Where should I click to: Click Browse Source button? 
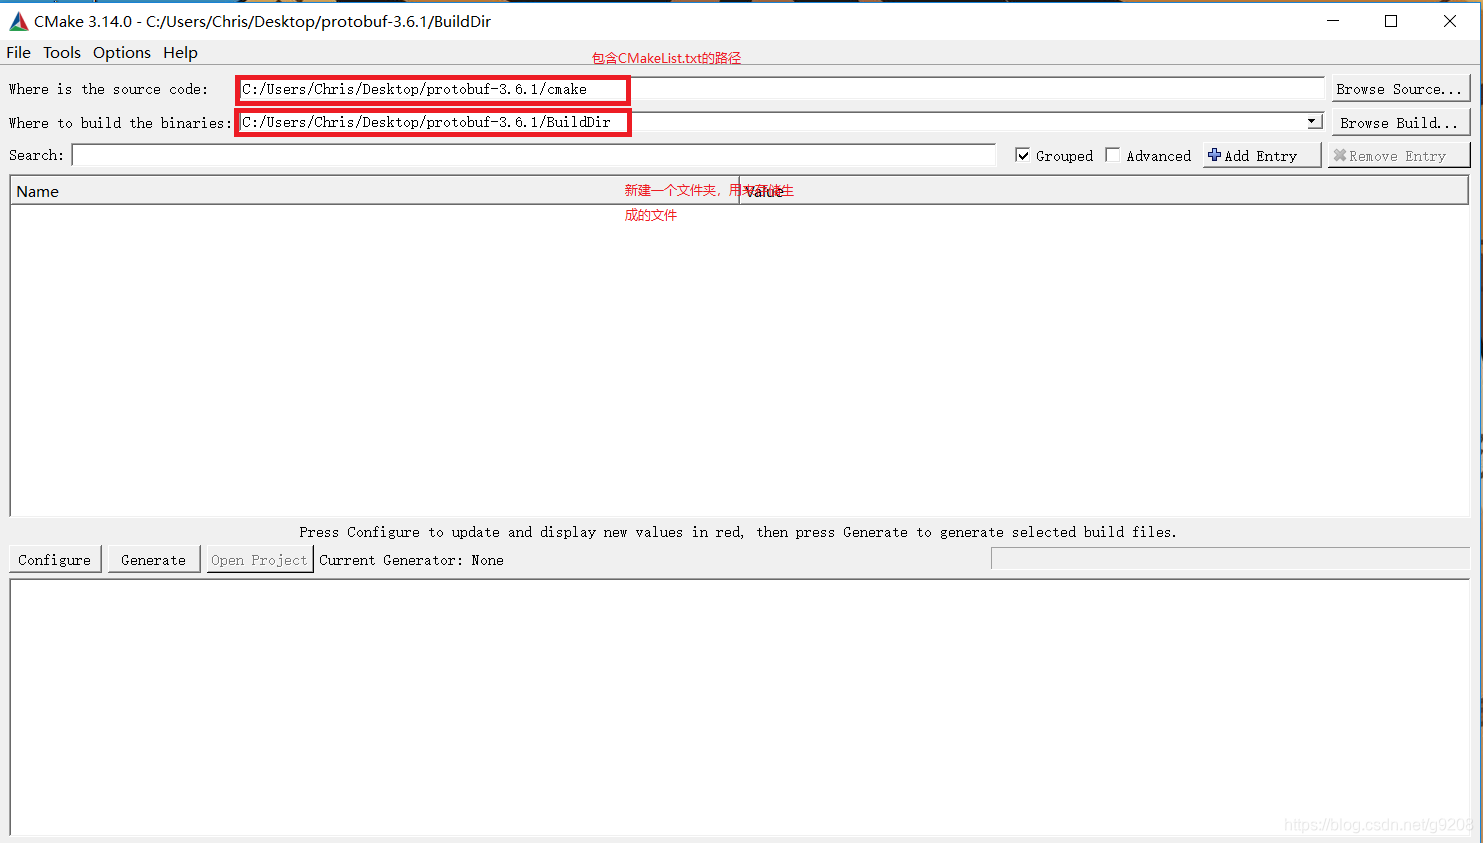click(x=1400, y=89)
